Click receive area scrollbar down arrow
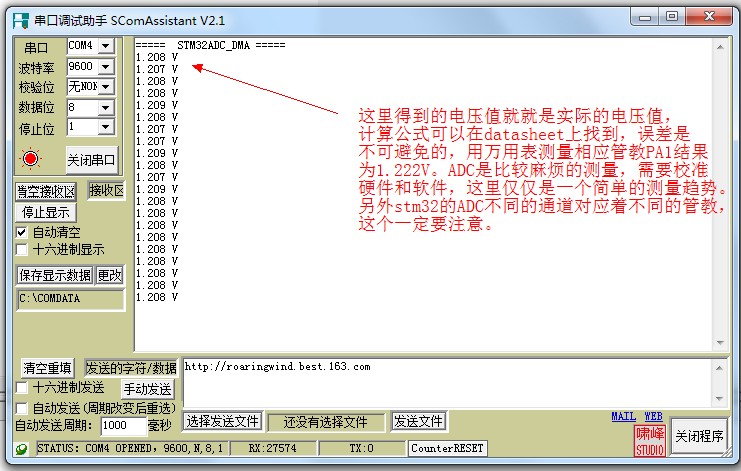The width and height of the screenshot is (741, 471). coord(720,342)
